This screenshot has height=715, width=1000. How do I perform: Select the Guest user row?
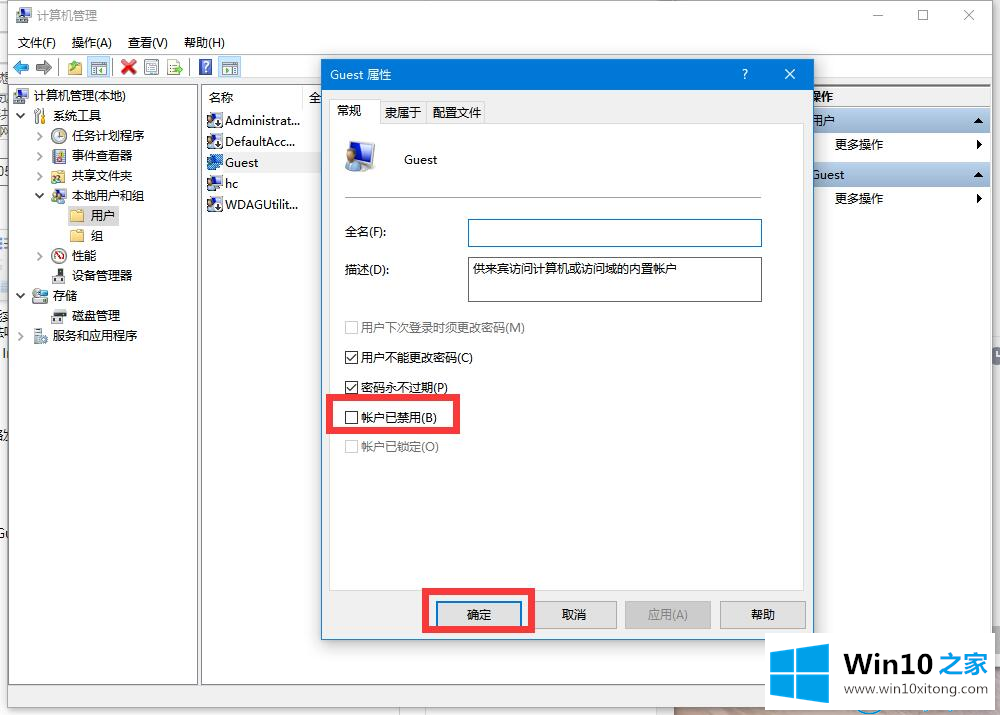263,162
